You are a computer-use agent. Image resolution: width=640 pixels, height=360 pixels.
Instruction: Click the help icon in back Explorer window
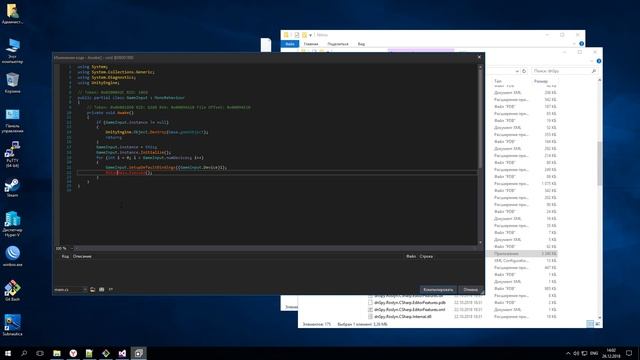click(x=581, y=44)
